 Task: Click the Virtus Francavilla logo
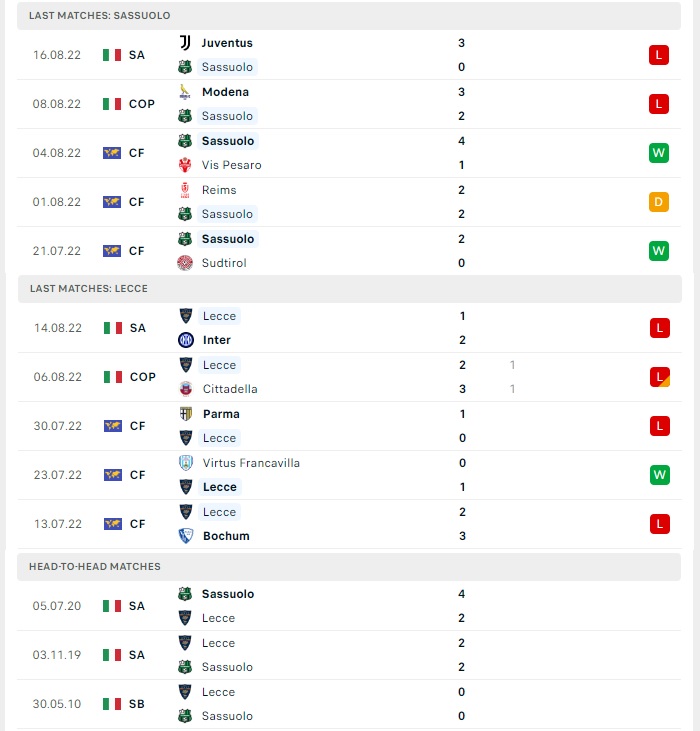click(x=186, y=463)
